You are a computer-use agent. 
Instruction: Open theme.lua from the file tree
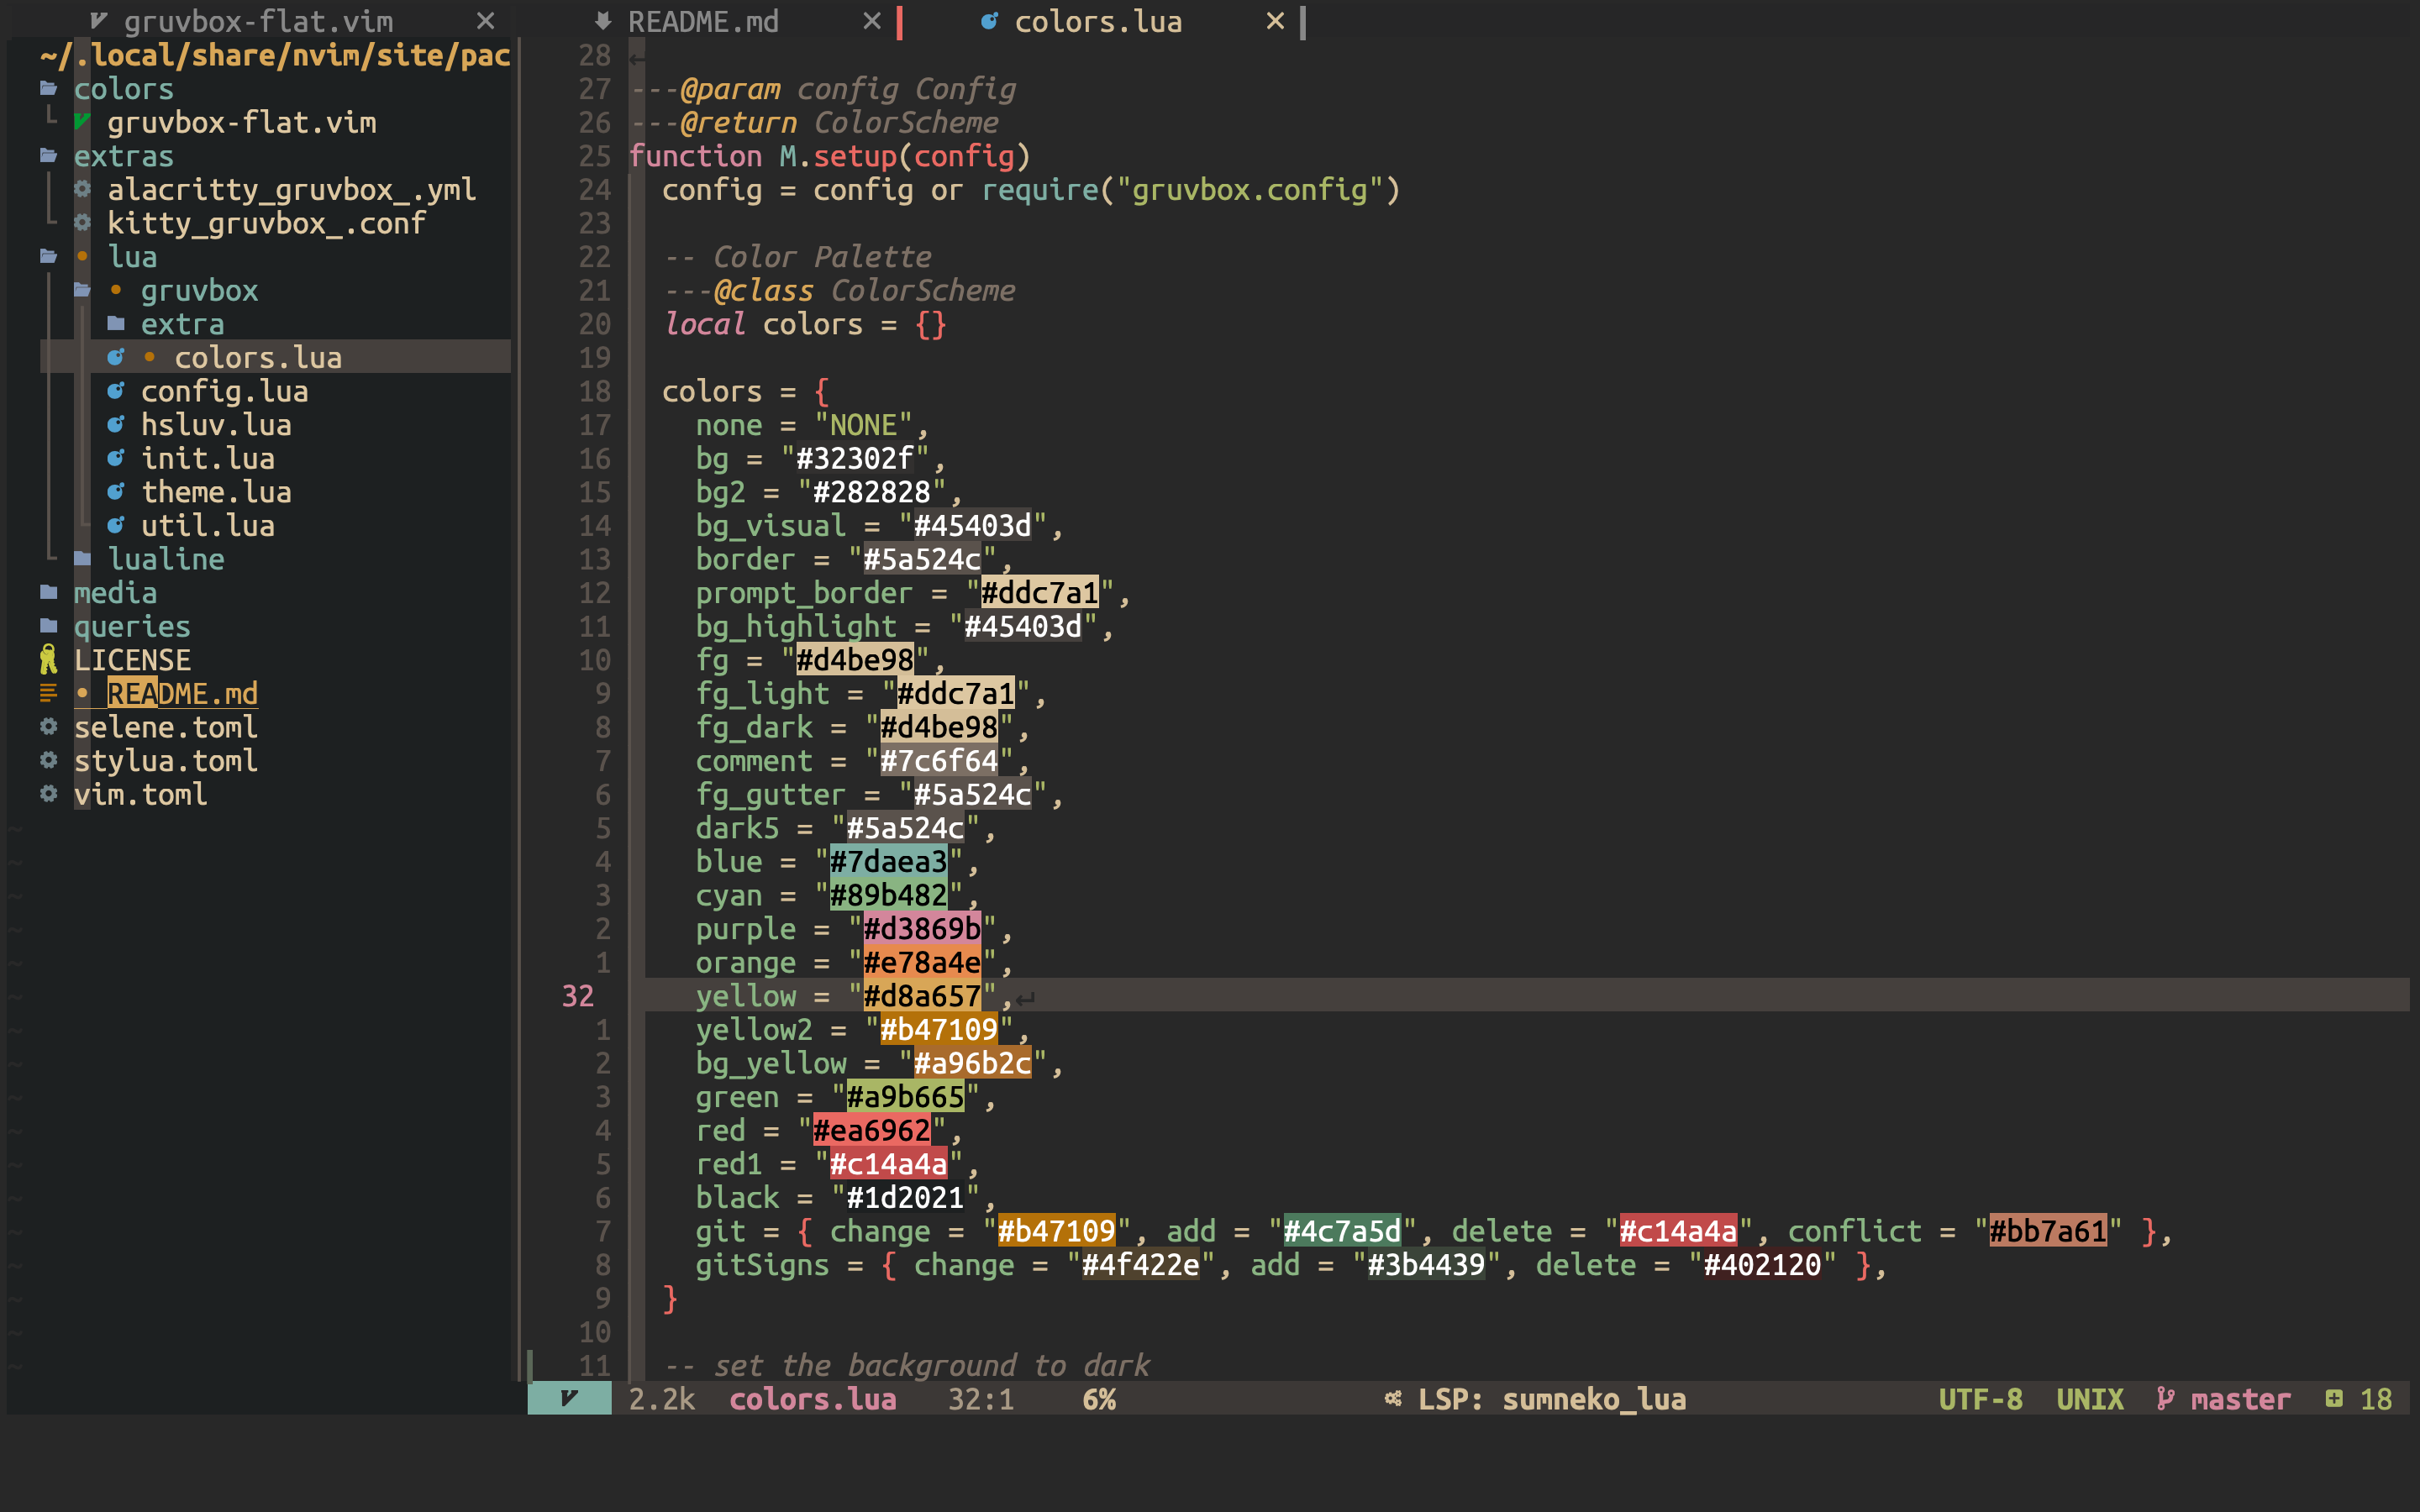pos(216,492)
